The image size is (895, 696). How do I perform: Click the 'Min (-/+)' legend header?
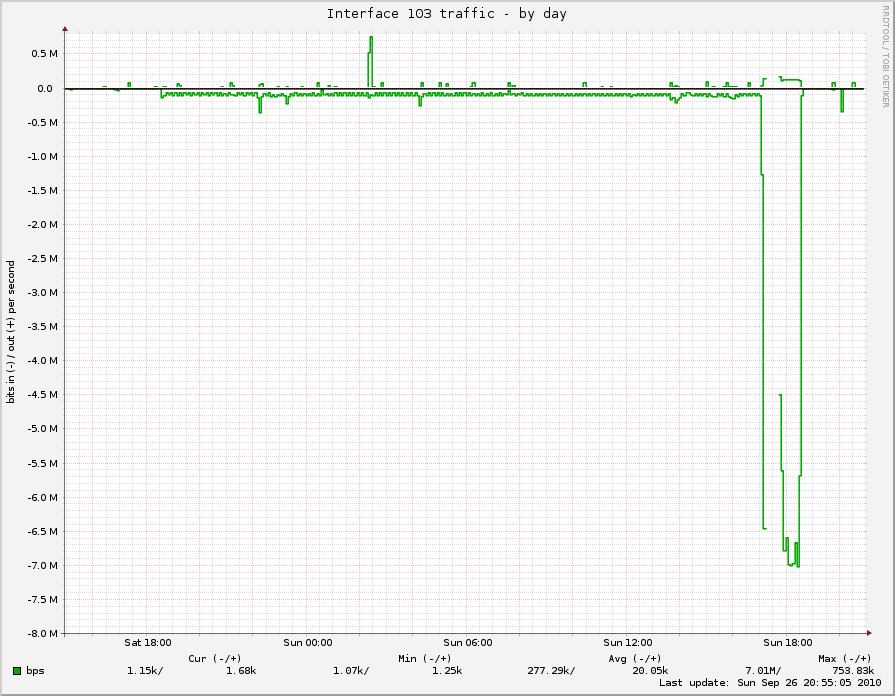pos(424,658)
